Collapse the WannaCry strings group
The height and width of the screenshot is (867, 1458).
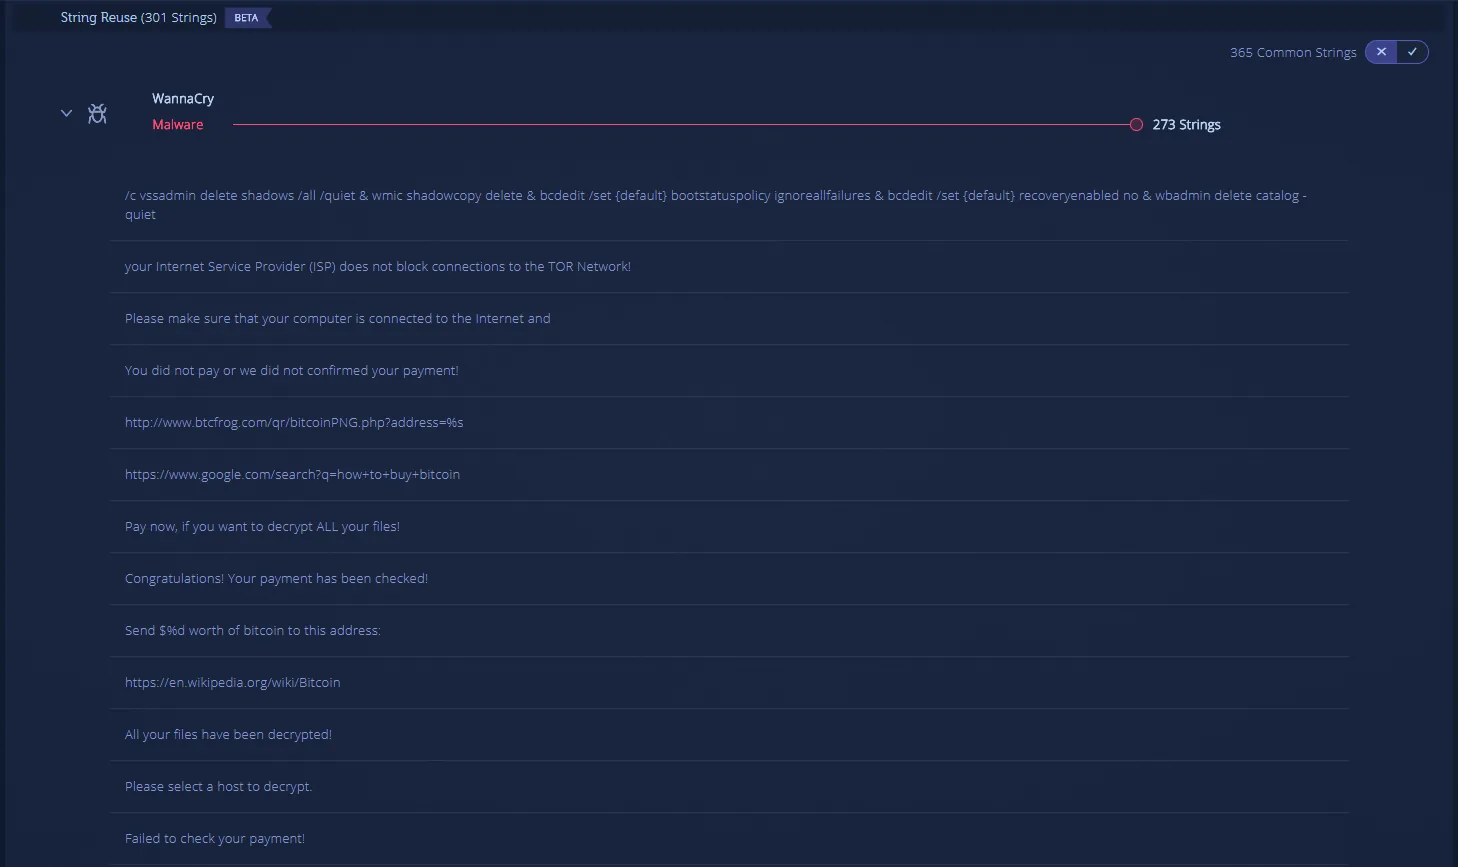coord(66,113)
